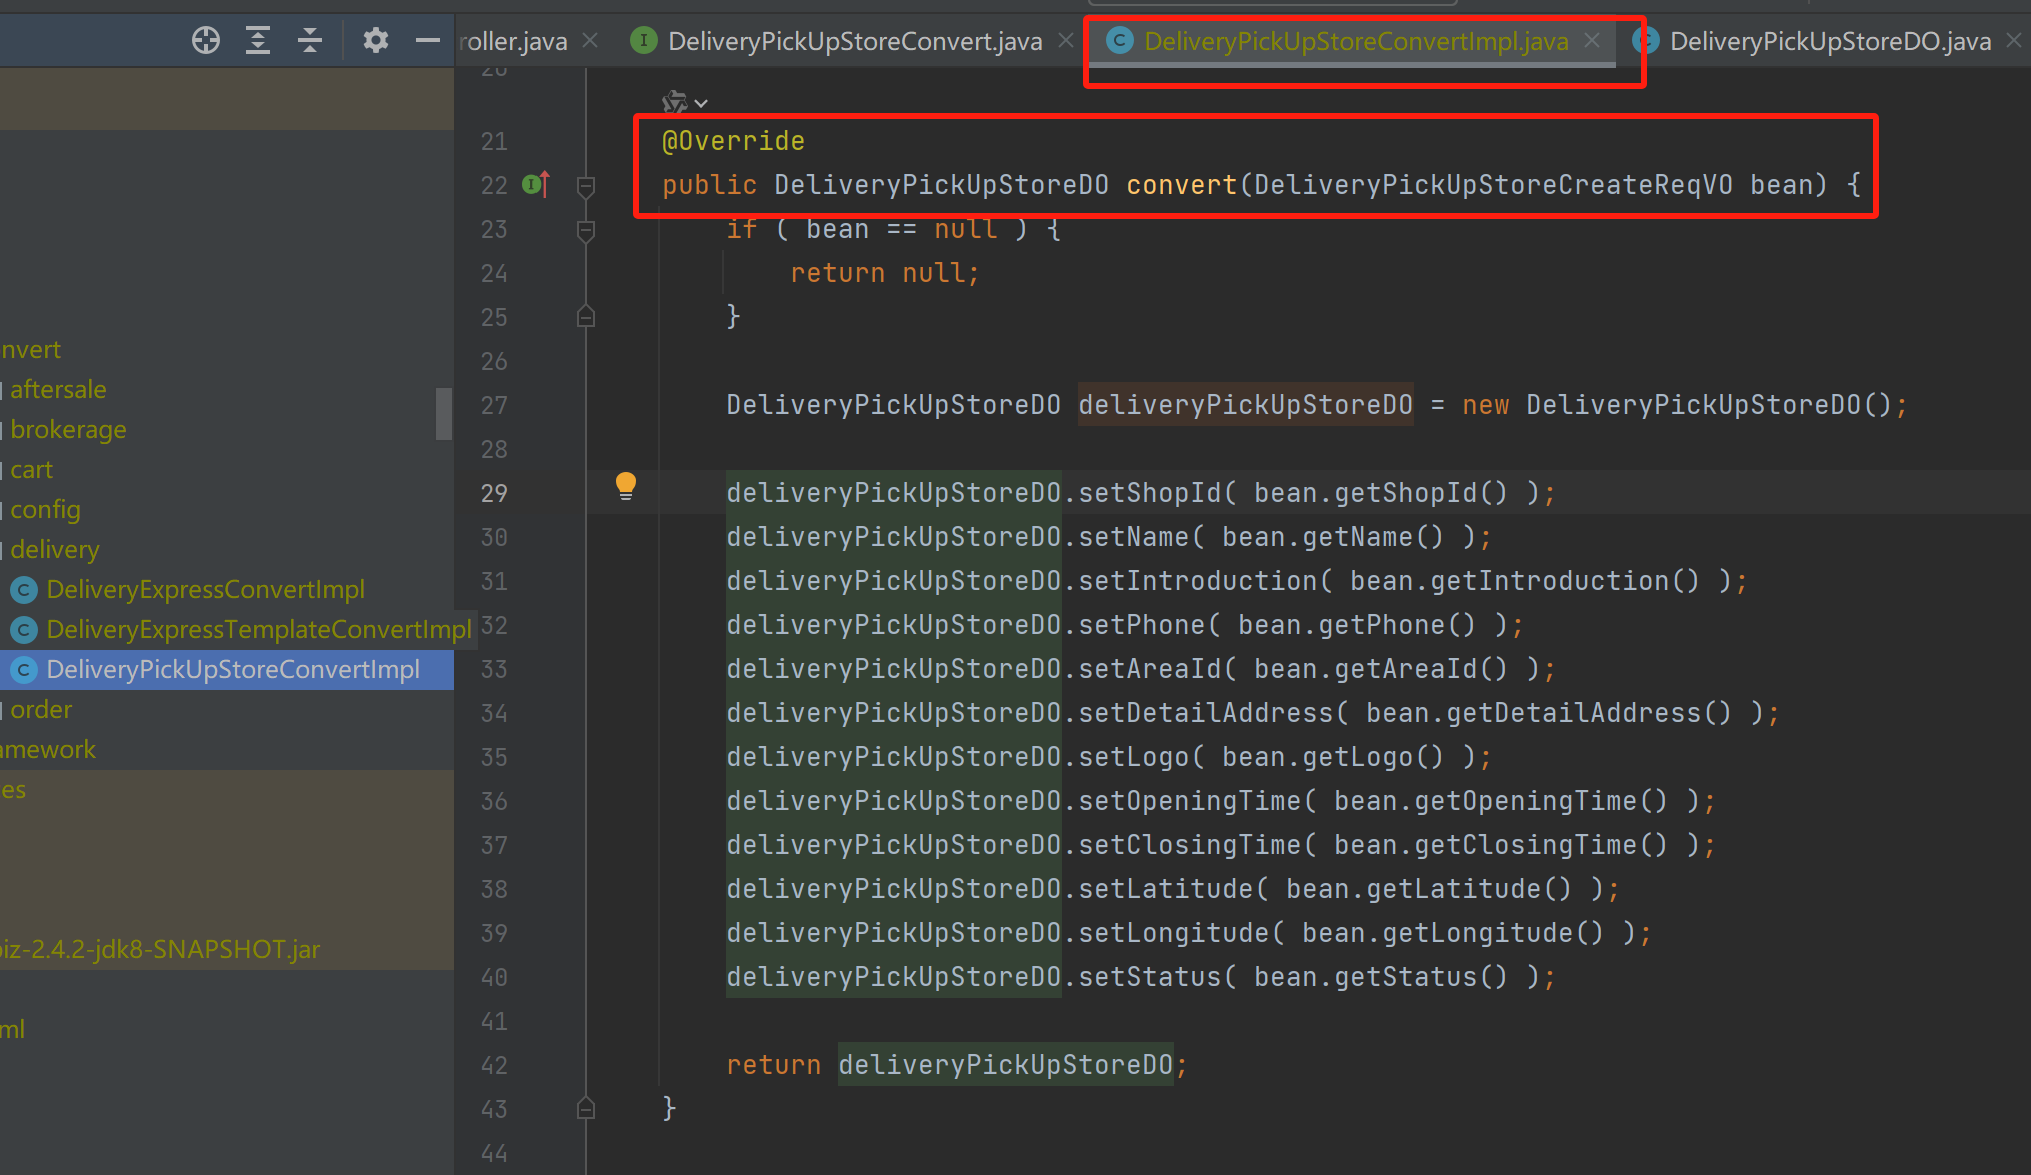Click the inlay hint icon above @Override

point(676,102)
